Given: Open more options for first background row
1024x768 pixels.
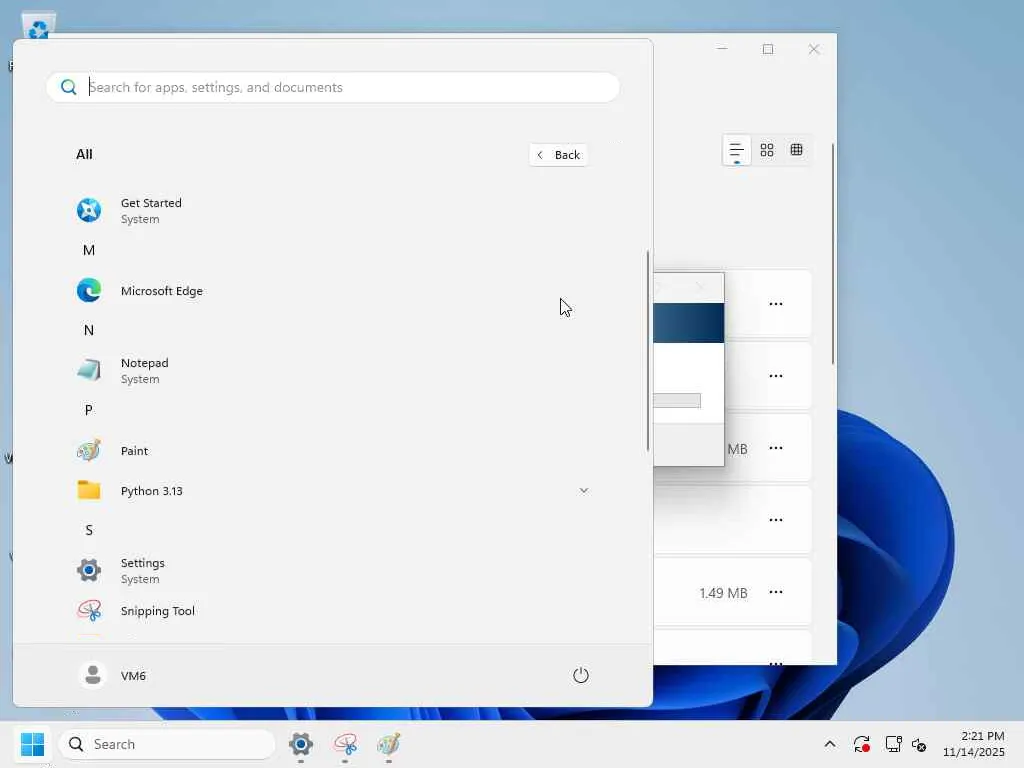Looking at the screenshot, I should [x=776, y=304].
